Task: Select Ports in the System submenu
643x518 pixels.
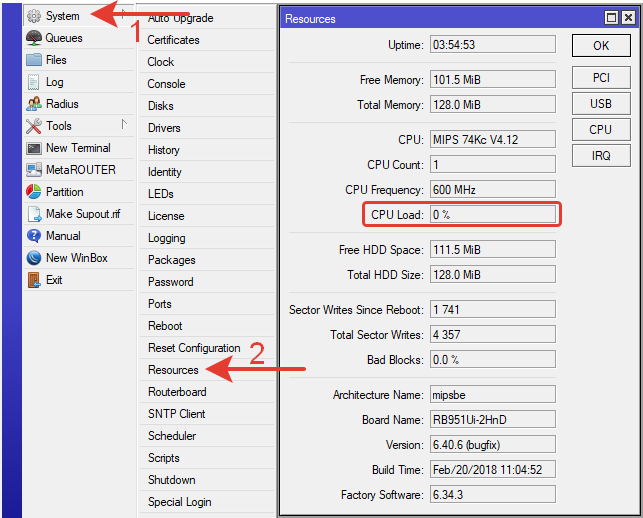Action: point(207,304)
